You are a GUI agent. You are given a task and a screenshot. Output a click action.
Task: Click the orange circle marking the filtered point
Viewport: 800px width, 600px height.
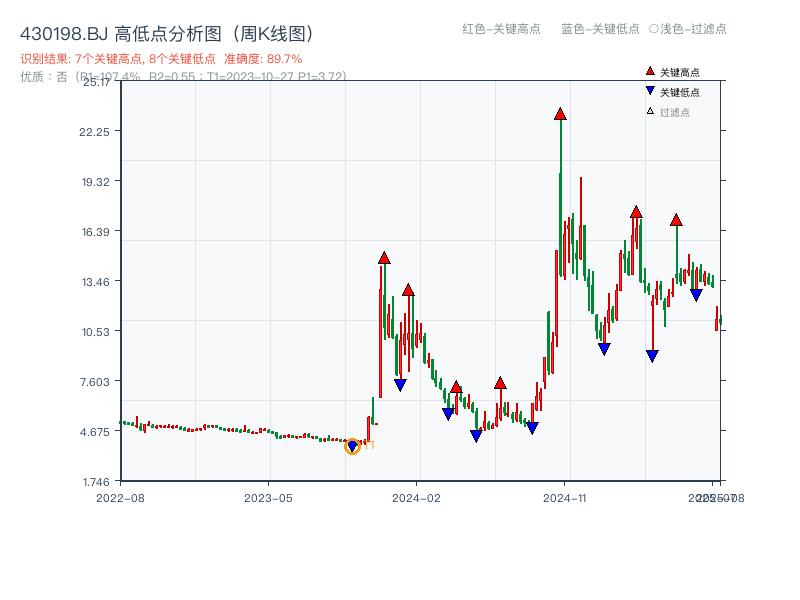[352, 447]
